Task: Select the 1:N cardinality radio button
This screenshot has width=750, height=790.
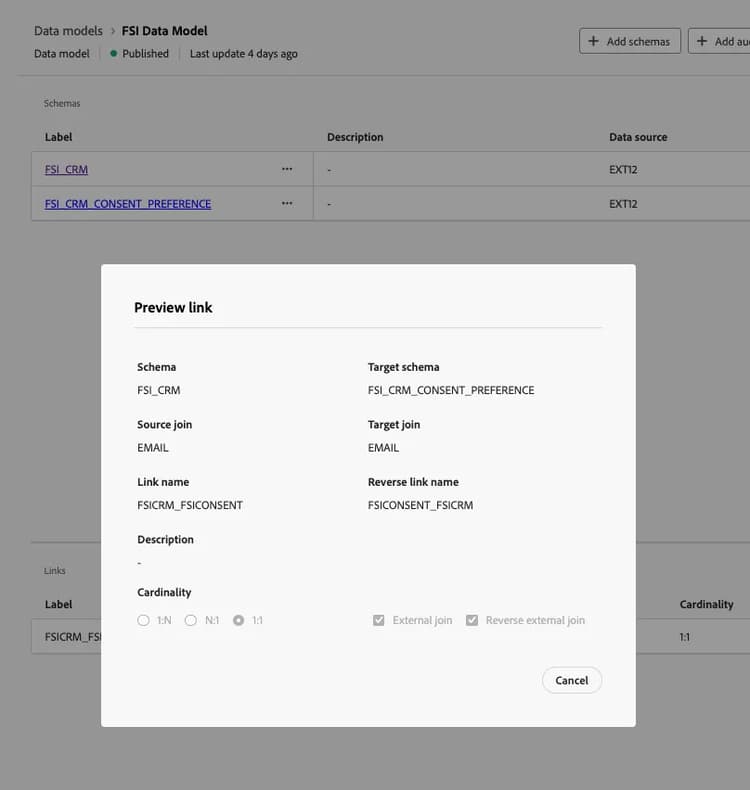Action: point(143,620)
